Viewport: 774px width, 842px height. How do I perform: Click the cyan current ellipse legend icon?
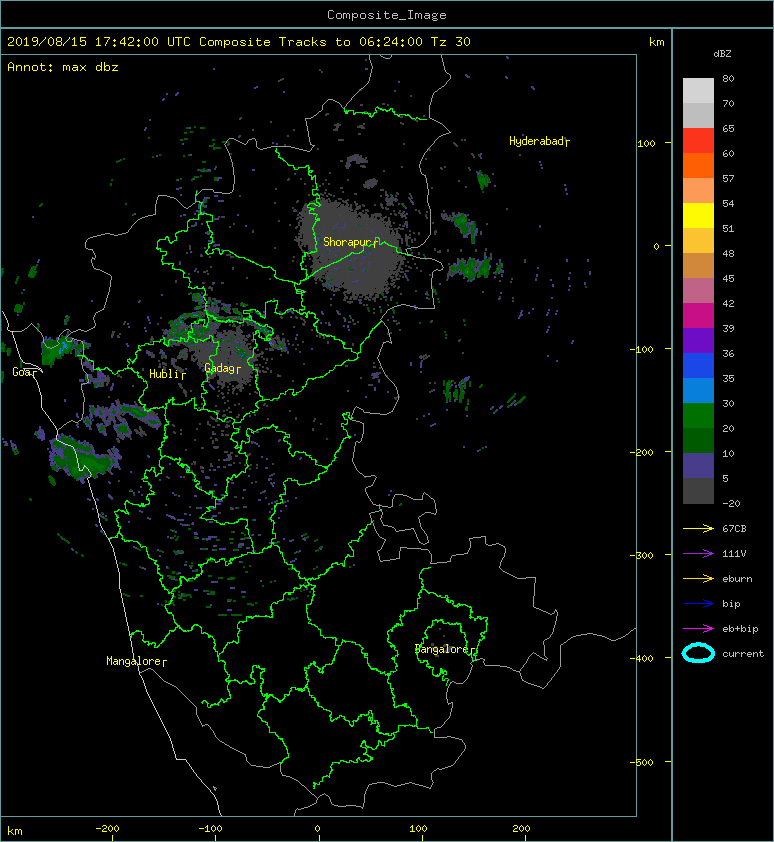pos(698,653)
